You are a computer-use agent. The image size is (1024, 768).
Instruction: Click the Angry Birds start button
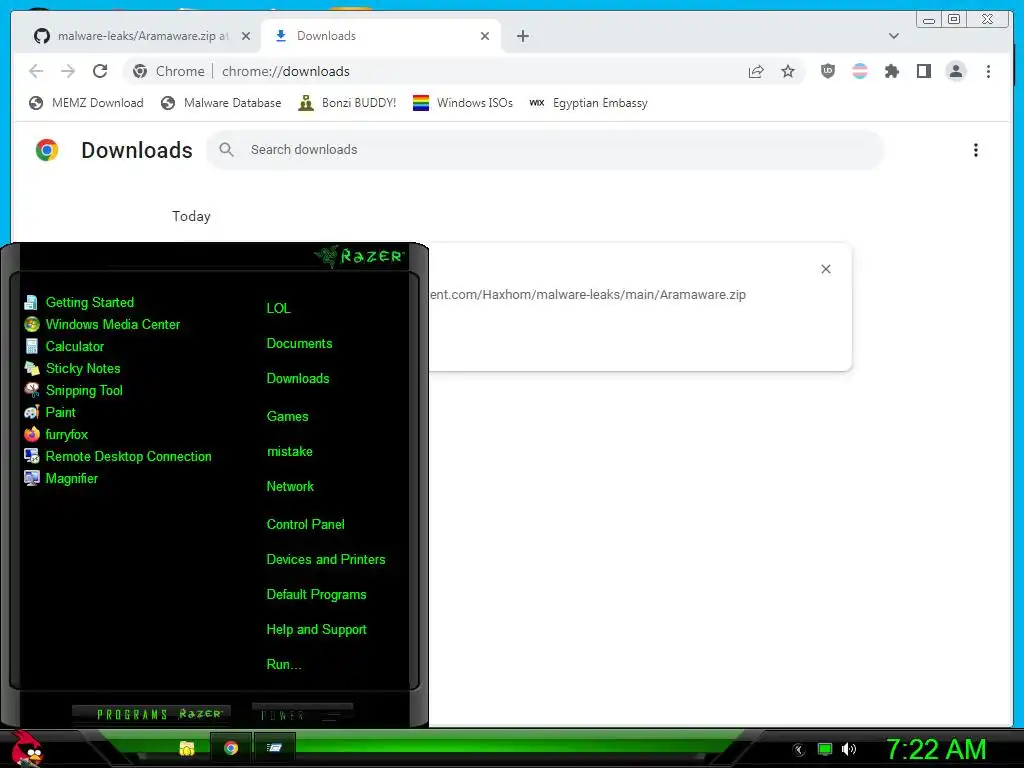tap(27, 748)
